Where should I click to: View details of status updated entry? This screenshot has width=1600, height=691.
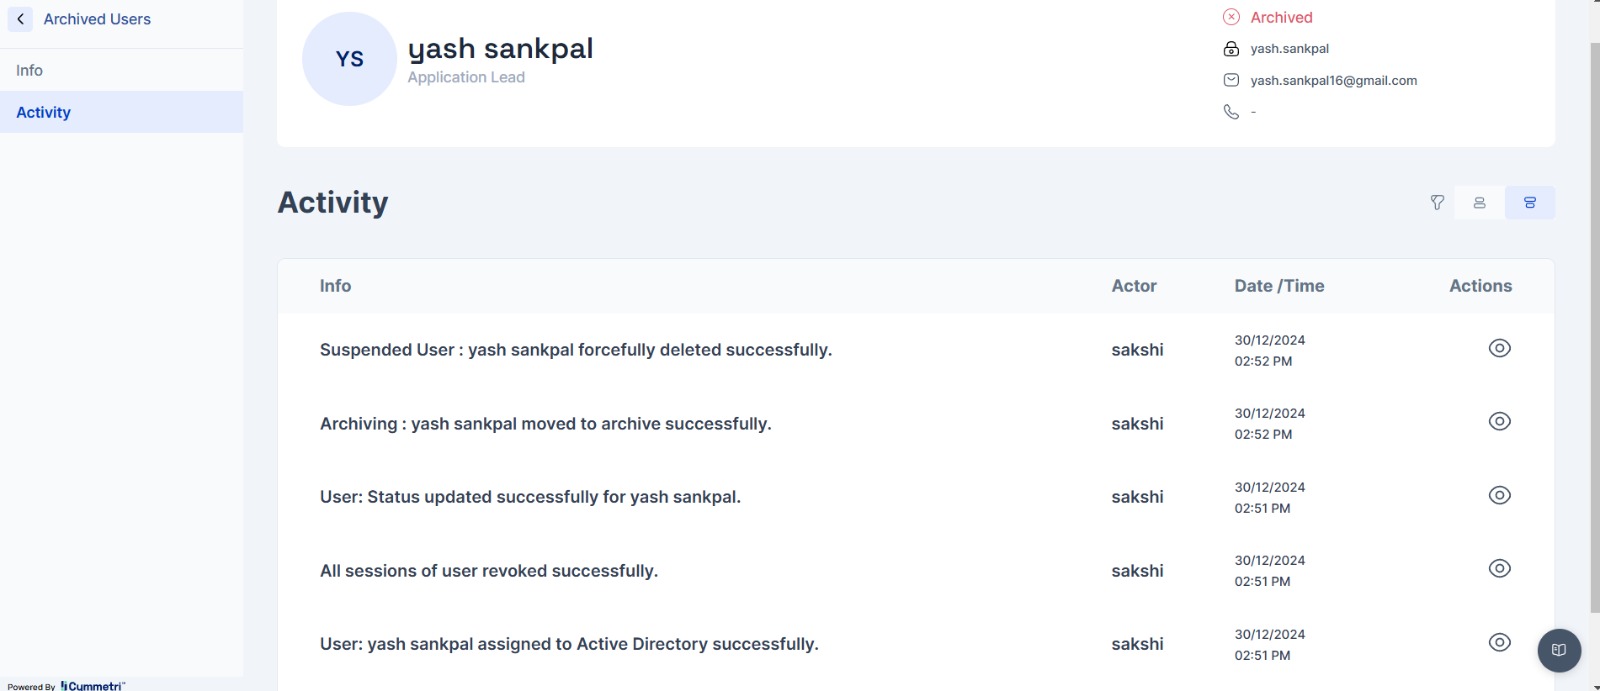pos(1499,495)
